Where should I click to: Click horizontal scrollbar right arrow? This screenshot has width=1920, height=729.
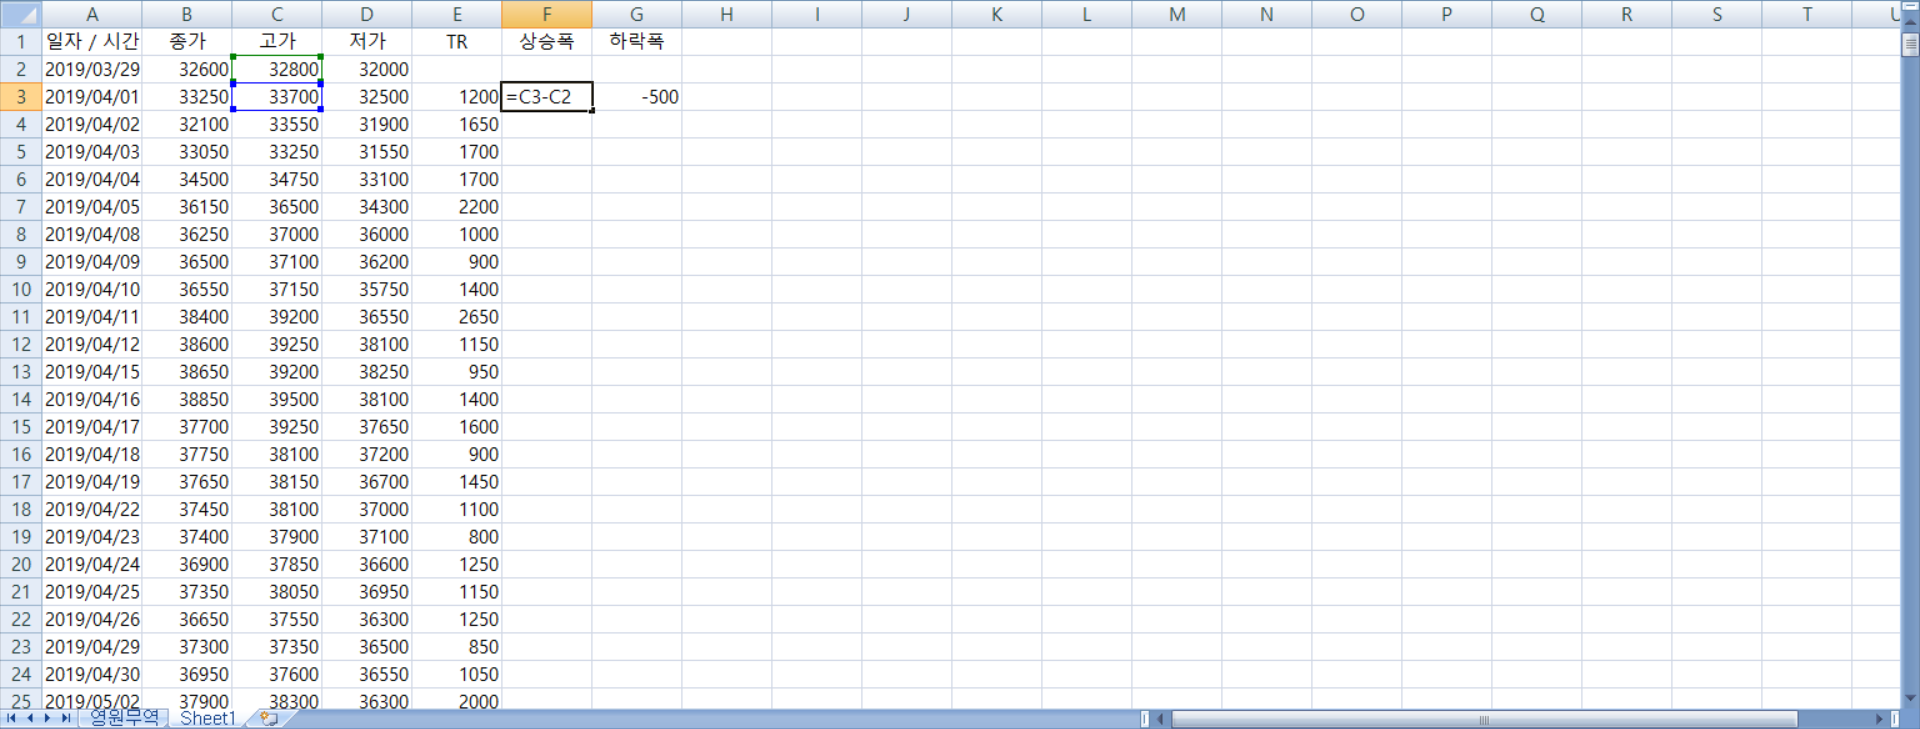(1879, 719)
